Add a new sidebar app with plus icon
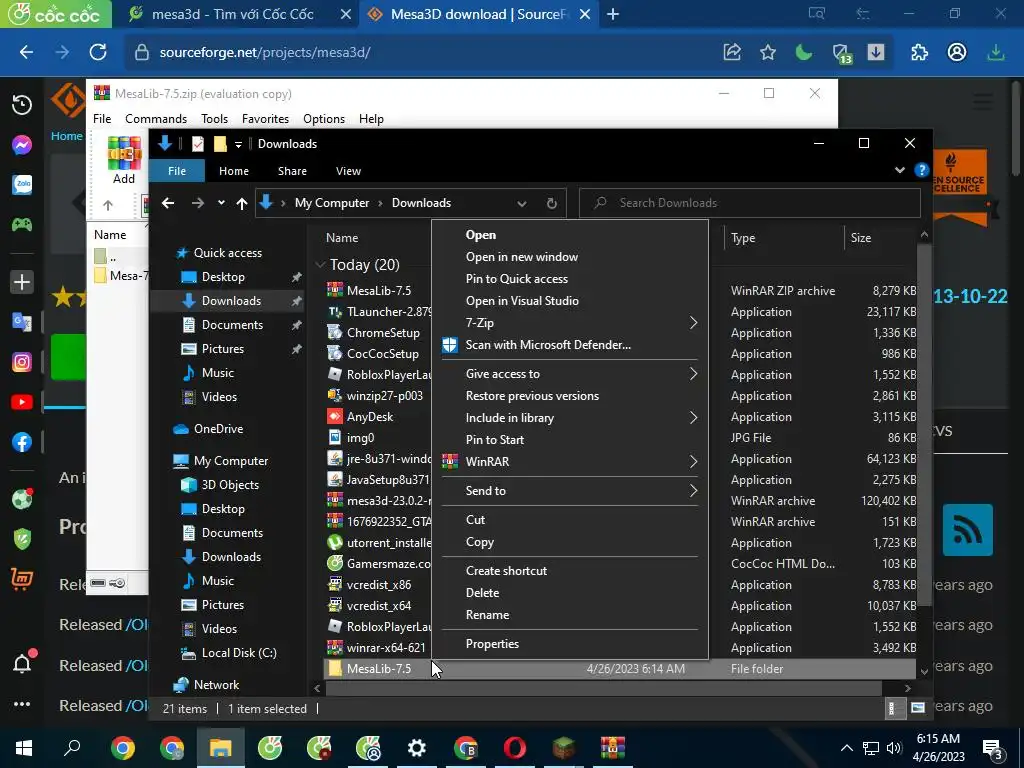The width and height of the screenshot is (1024, 768). pyautogui.click(x=22, y=282)
